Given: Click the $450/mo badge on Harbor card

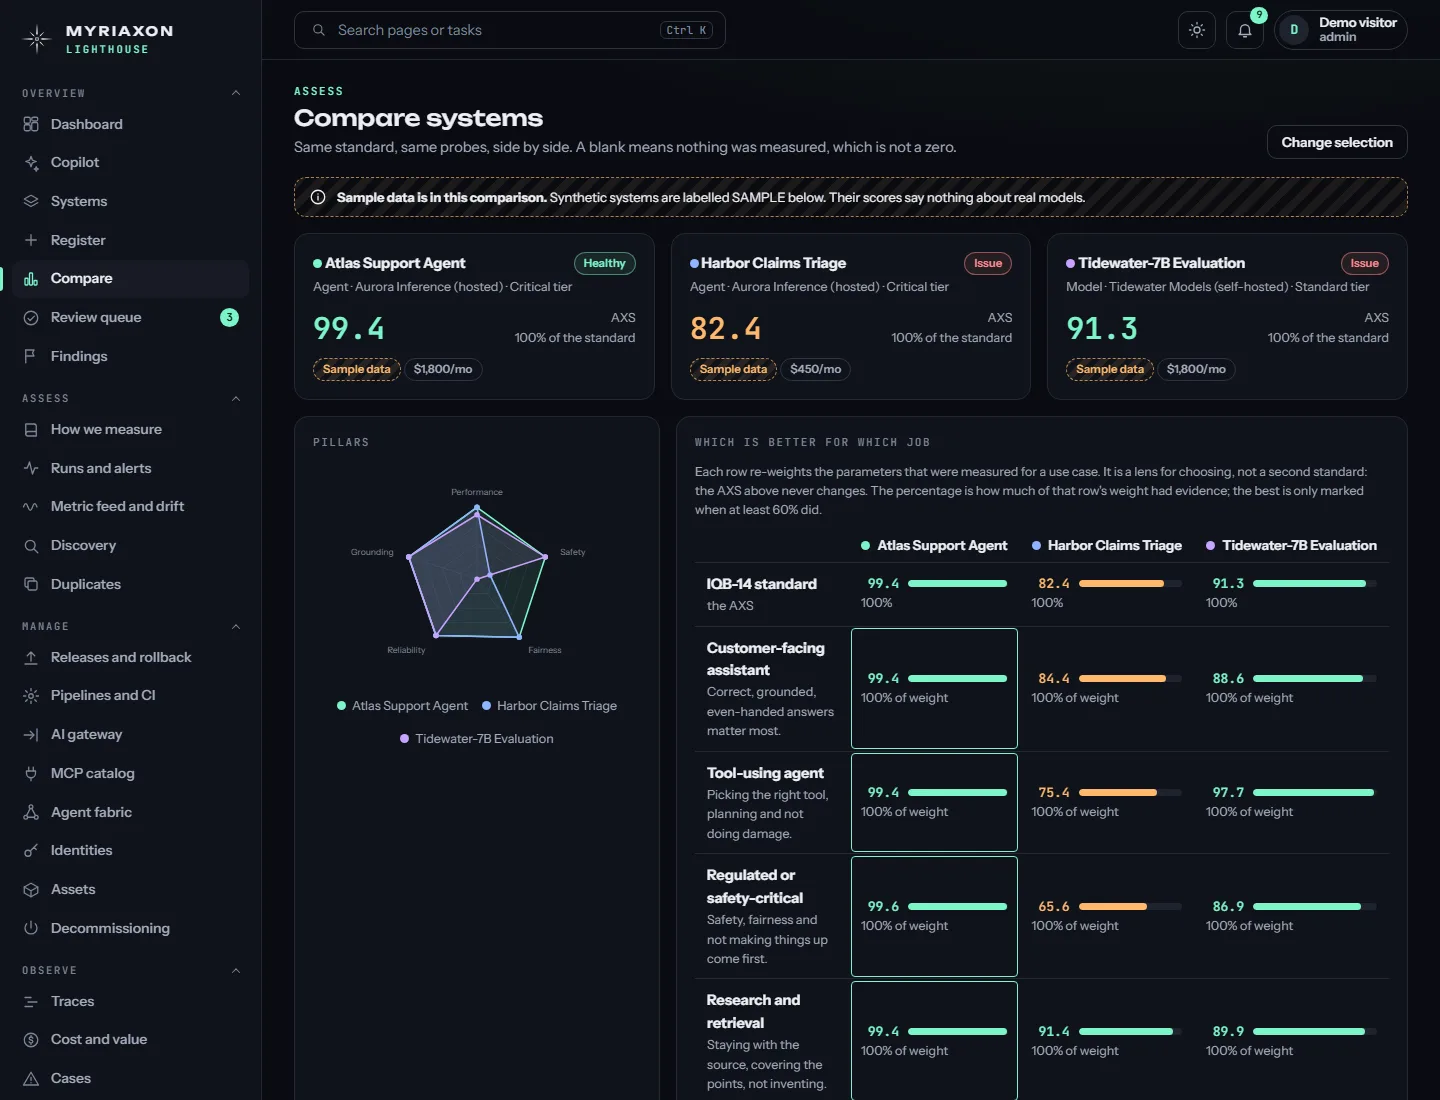Looking at the screenshot, I should pyautogui.click(x=815, y=370).
